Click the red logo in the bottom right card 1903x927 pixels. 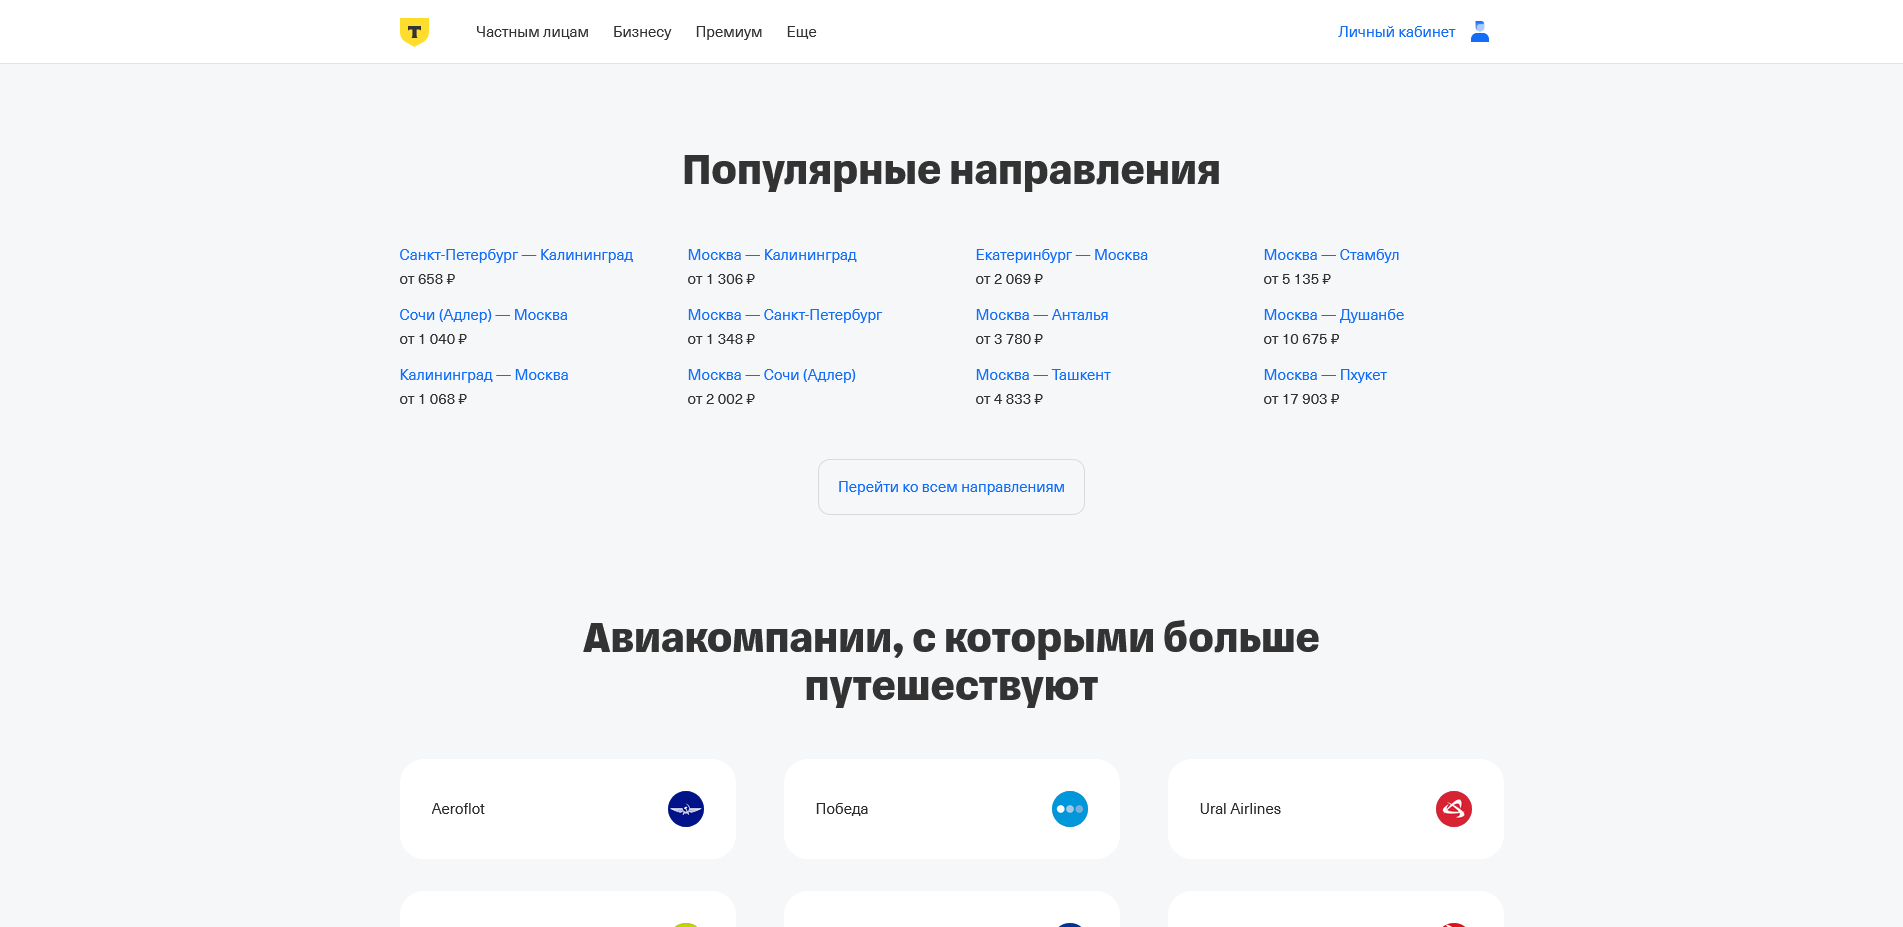coord(1454,925)
